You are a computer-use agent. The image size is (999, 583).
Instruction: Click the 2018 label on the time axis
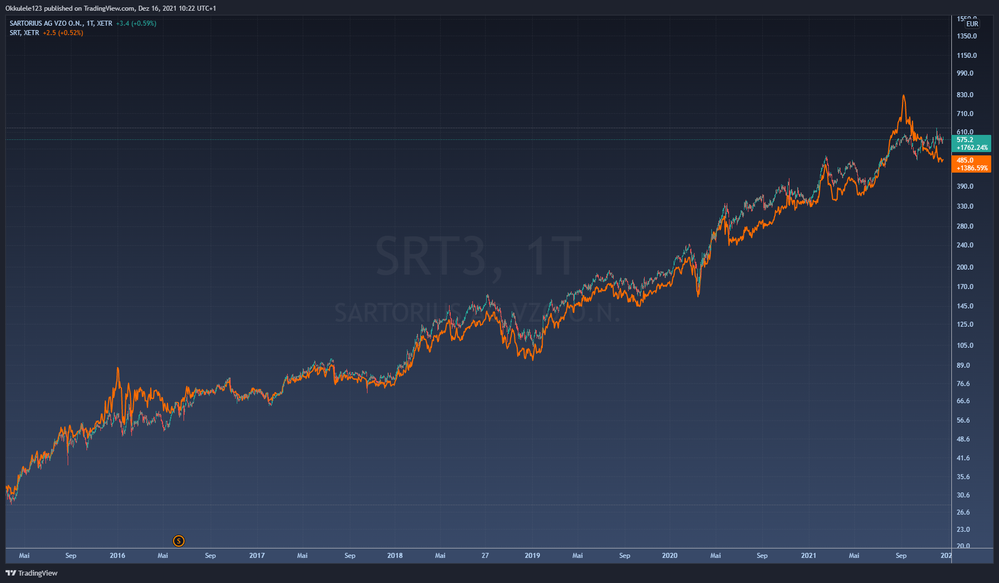tap(394, 555)
